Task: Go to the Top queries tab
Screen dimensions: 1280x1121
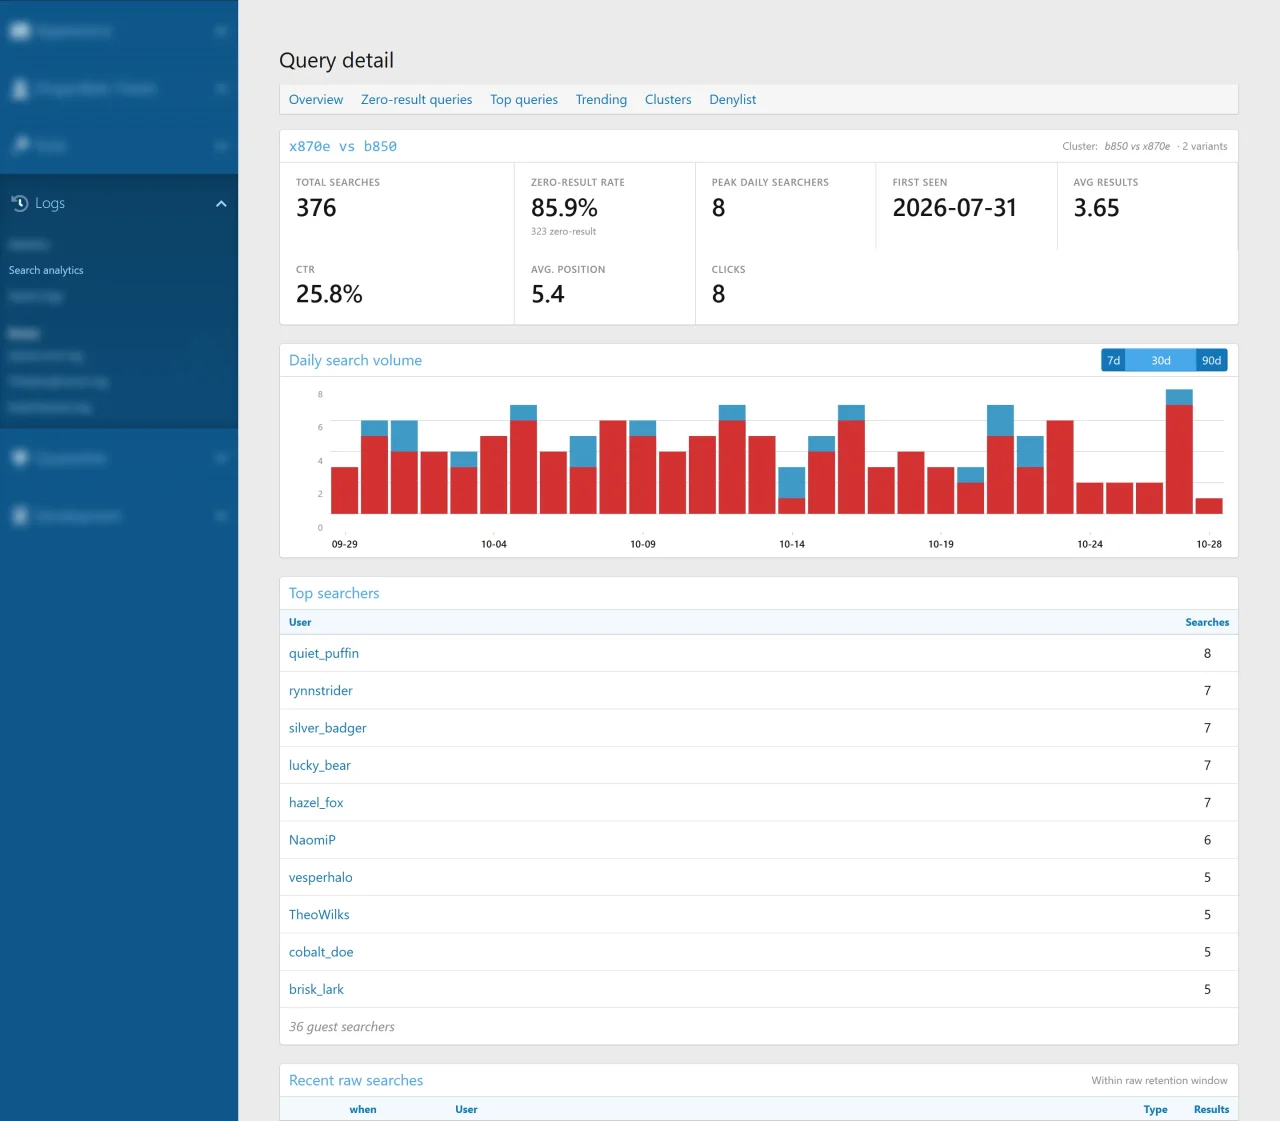Action: [x=524, y=100]
